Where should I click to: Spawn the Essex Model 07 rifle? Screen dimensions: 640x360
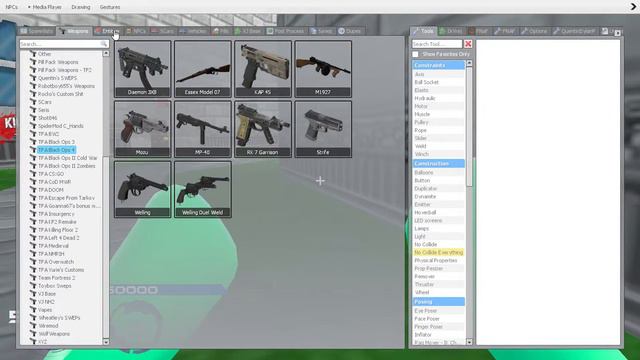[202, 69]
